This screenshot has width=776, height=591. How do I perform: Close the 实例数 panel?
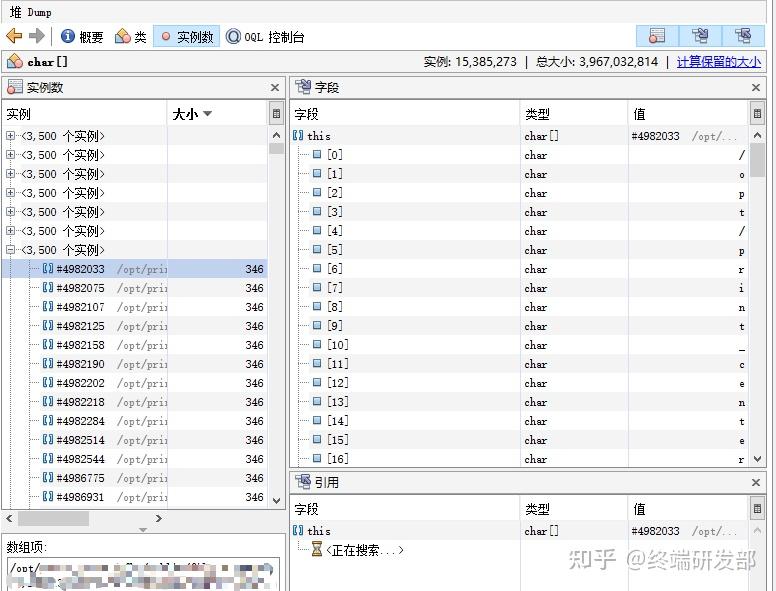[275, 88]
